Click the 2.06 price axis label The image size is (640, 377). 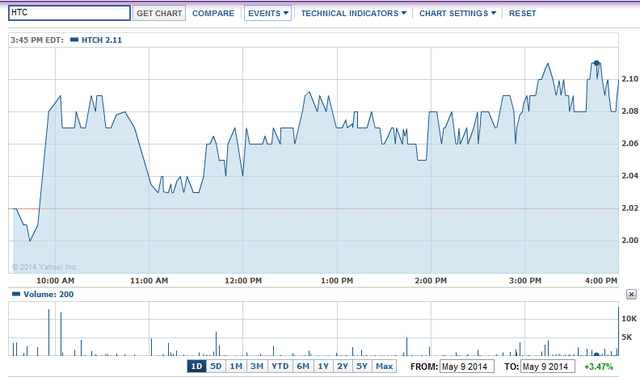tap(629, 143)
